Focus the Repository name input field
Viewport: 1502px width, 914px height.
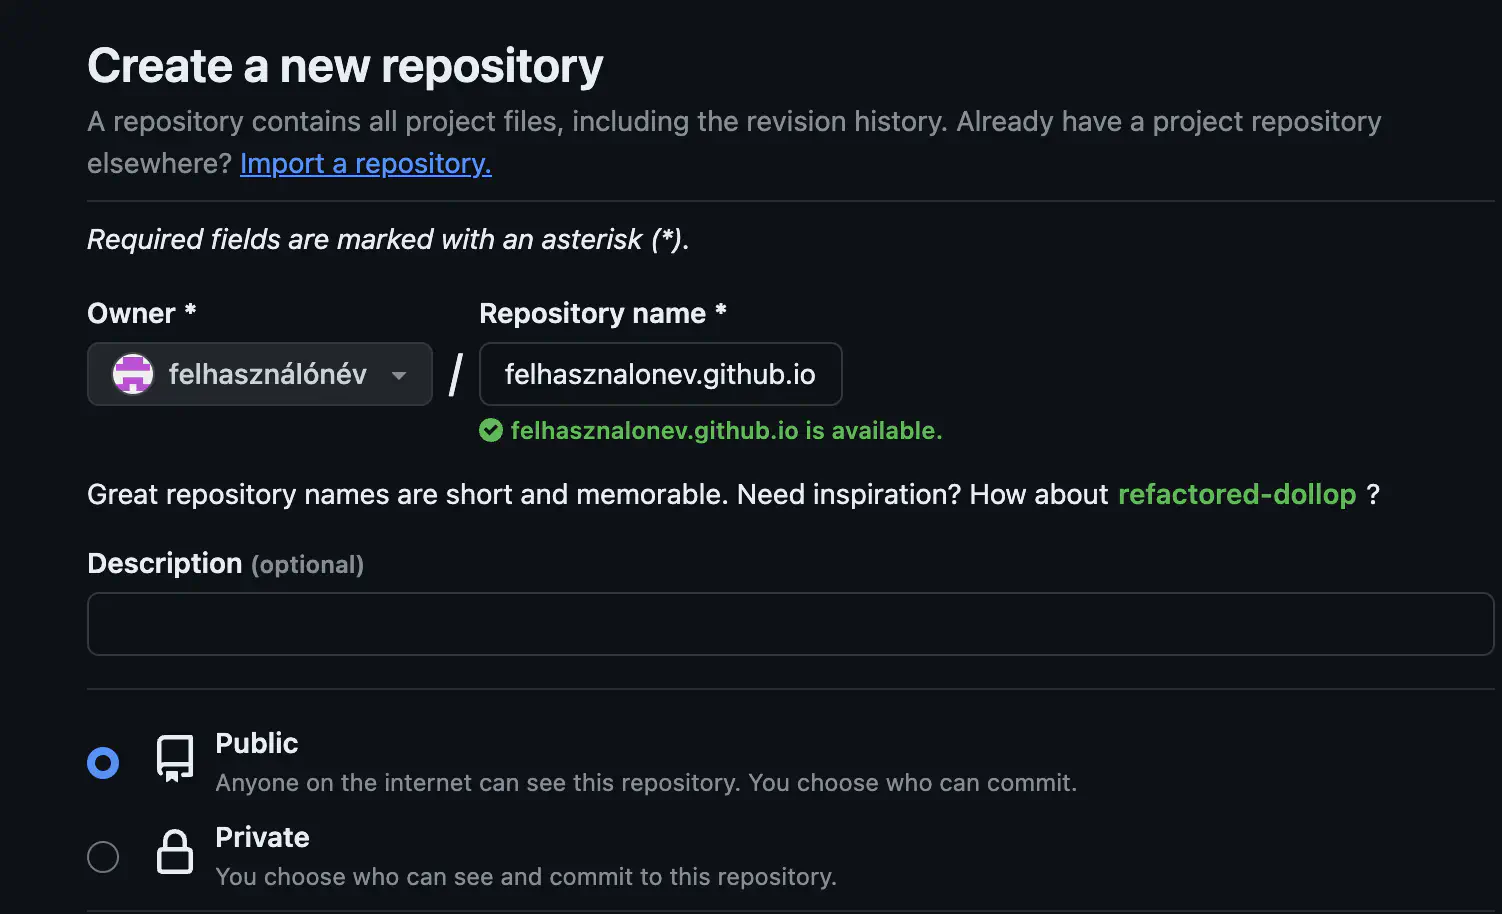click(x=660, y=374)
